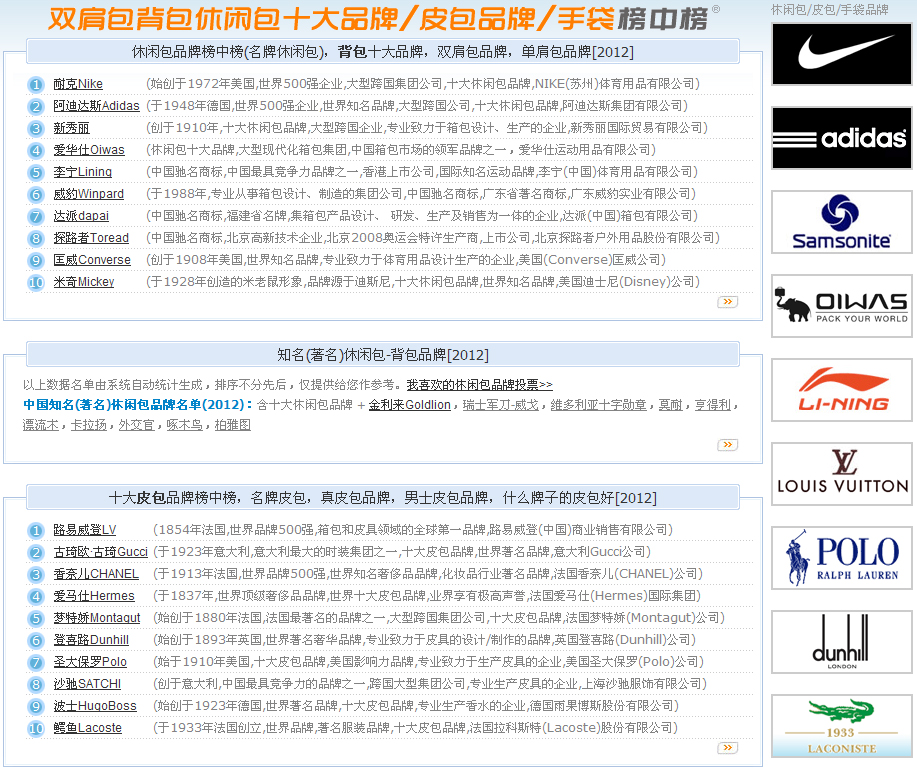Click the 中国知名(著名)休闲包品牌名单(2012) label
Screen dimensions: 917x771
137,405
